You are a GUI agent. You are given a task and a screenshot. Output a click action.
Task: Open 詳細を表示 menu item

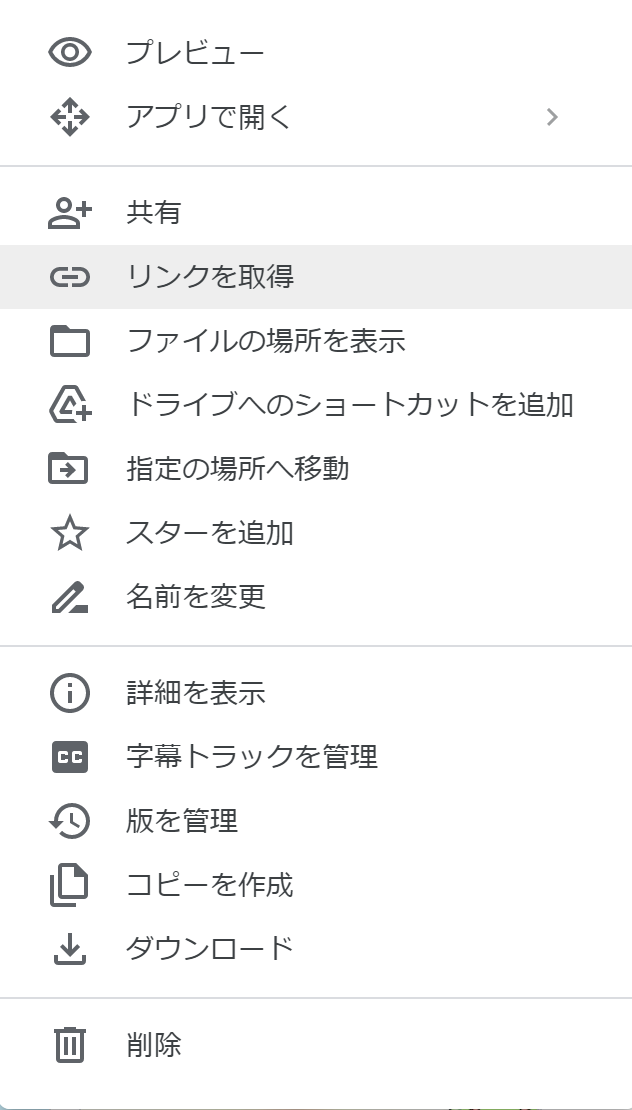(x=196, y=693)
